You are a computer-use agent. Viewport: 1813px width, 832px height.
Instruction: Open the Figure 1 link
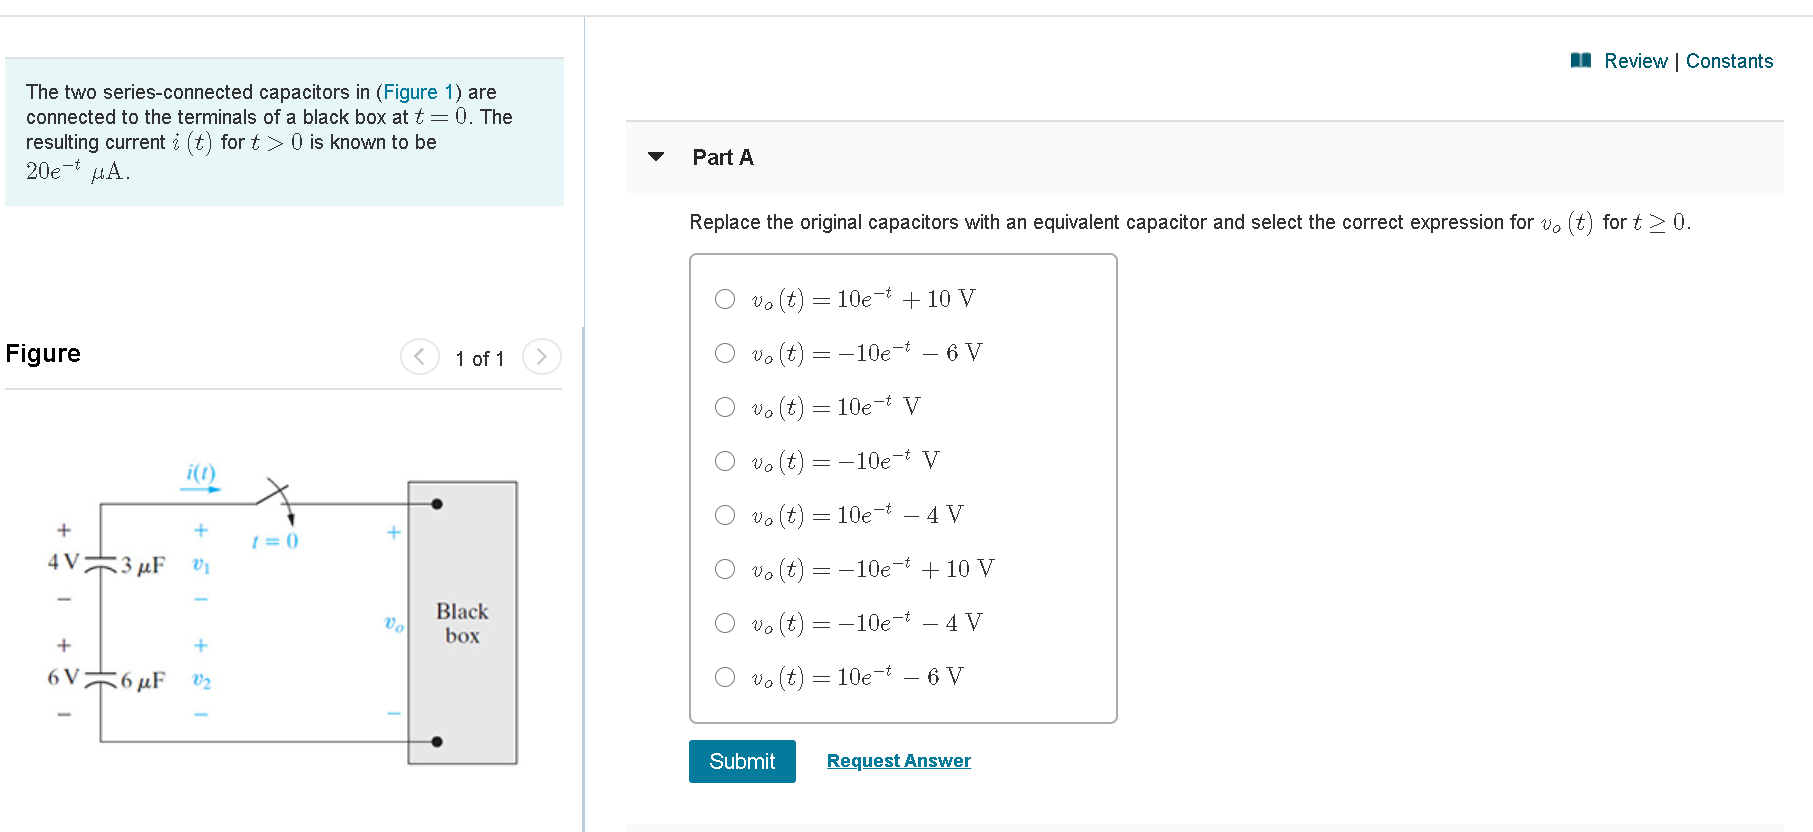tap(419, 92)
